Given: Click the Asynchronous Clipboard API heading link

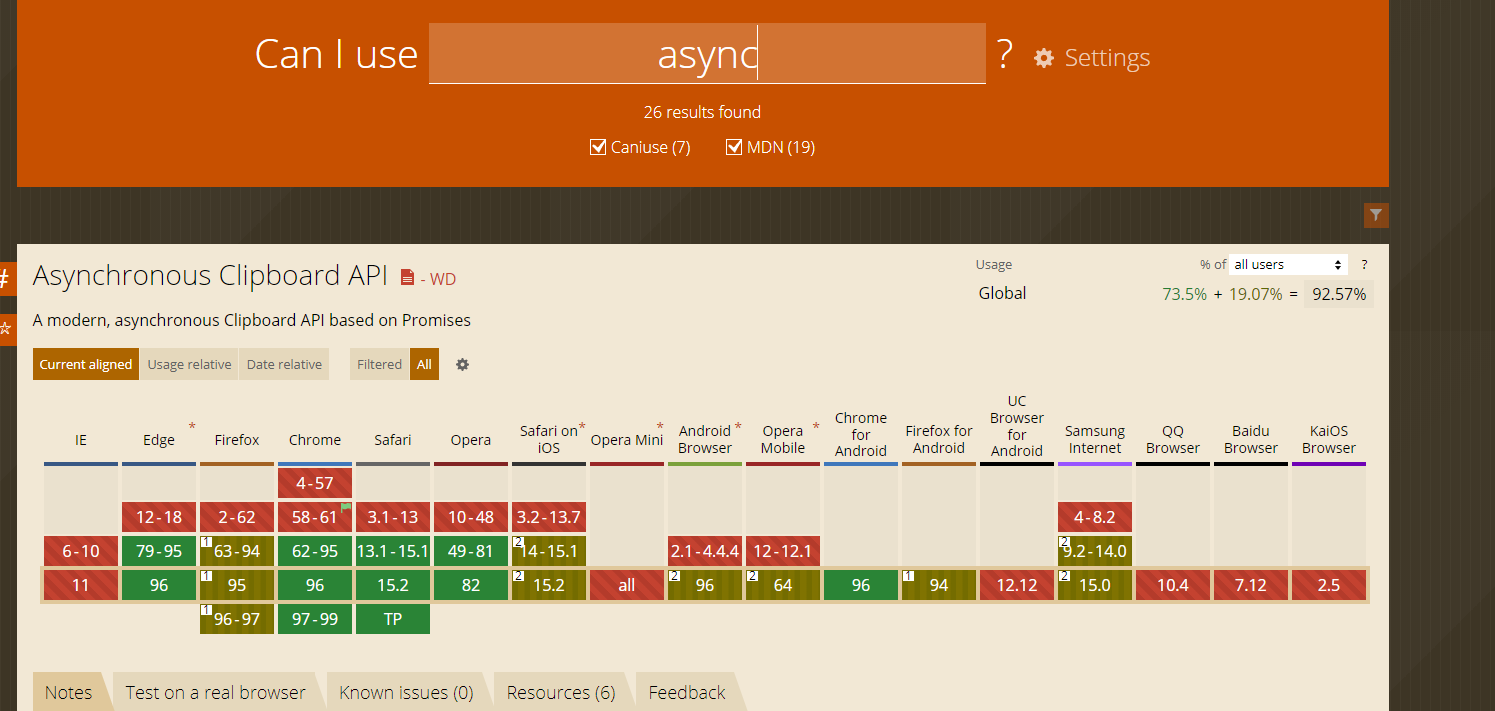Looking at the screenshot, I should click(x=210, y=276).
